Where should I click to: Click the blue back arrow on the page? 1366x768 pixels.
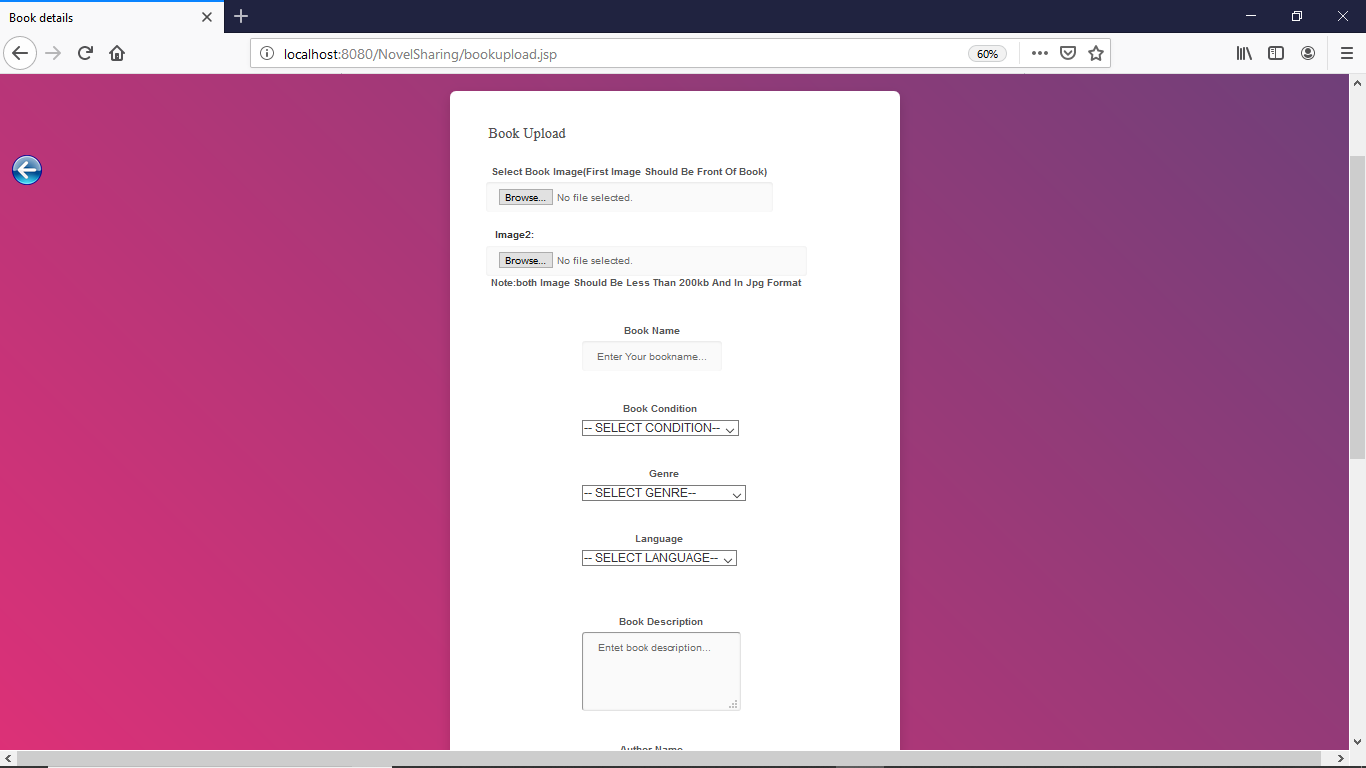[x=27, y=171]
